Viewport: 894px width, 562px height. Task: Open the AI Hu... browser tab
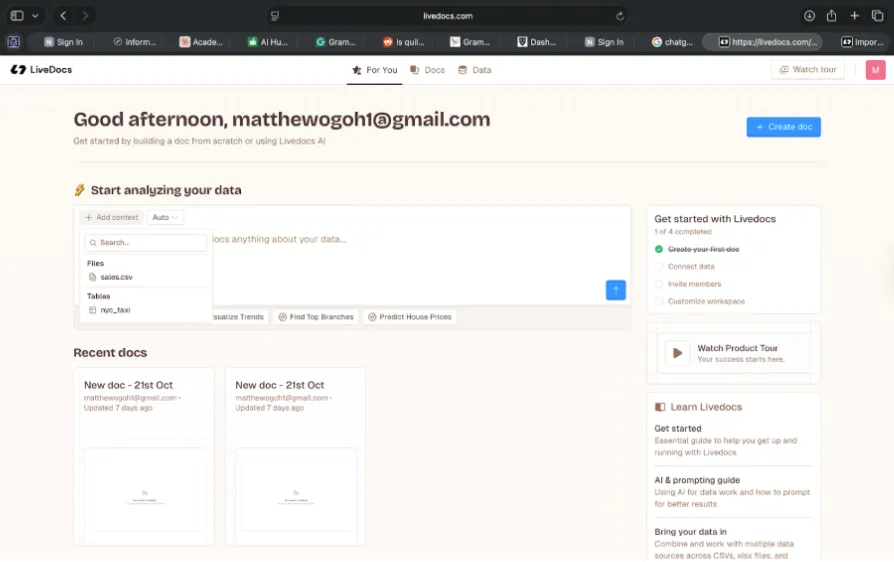tap(267, 42)
